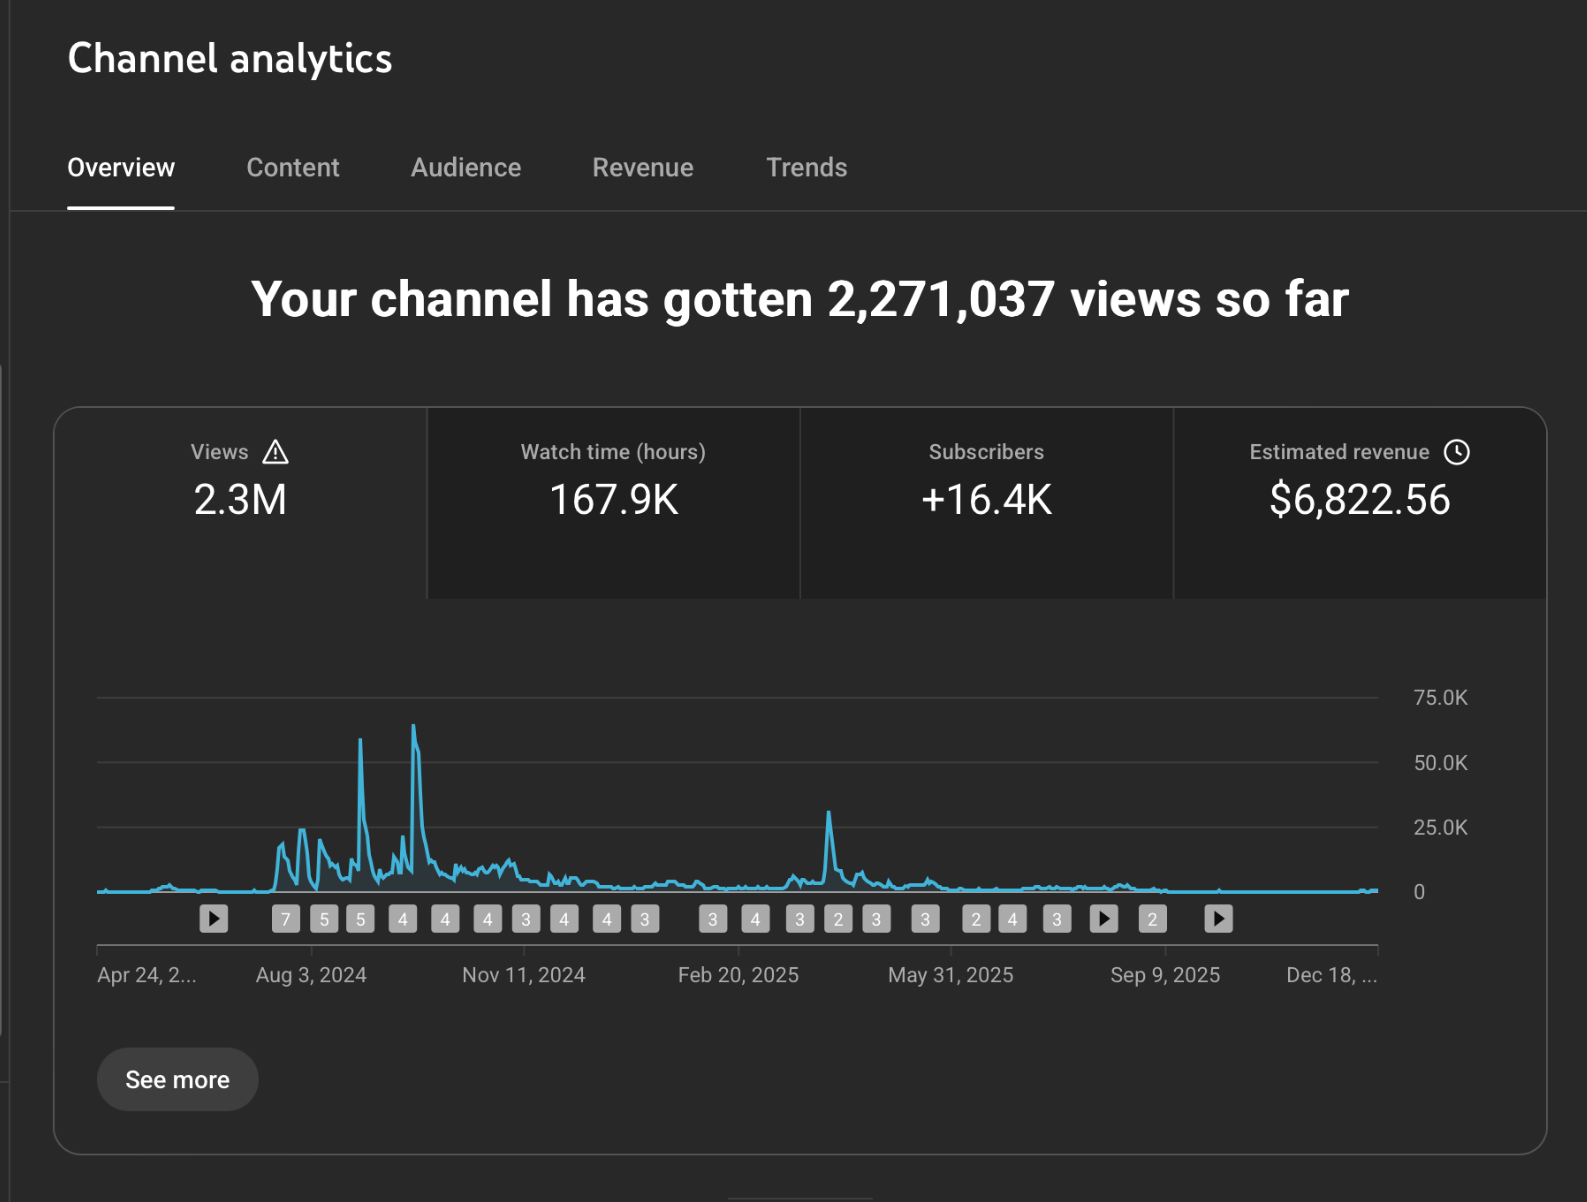Select the Trends tab
Screen dimensions: 1587x1202
806,167
